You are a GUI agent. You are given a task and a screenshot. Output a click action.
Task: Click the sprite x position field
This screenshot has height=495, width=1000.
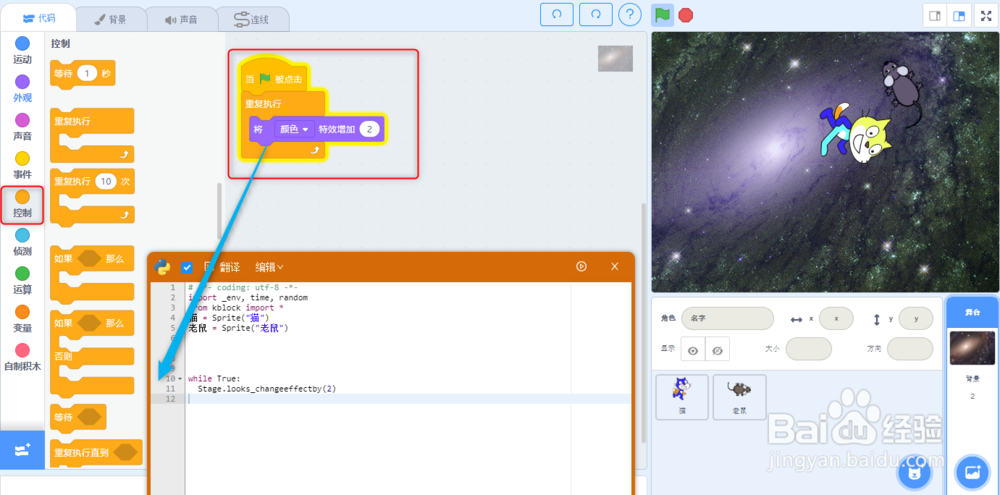tap(836, 318)
